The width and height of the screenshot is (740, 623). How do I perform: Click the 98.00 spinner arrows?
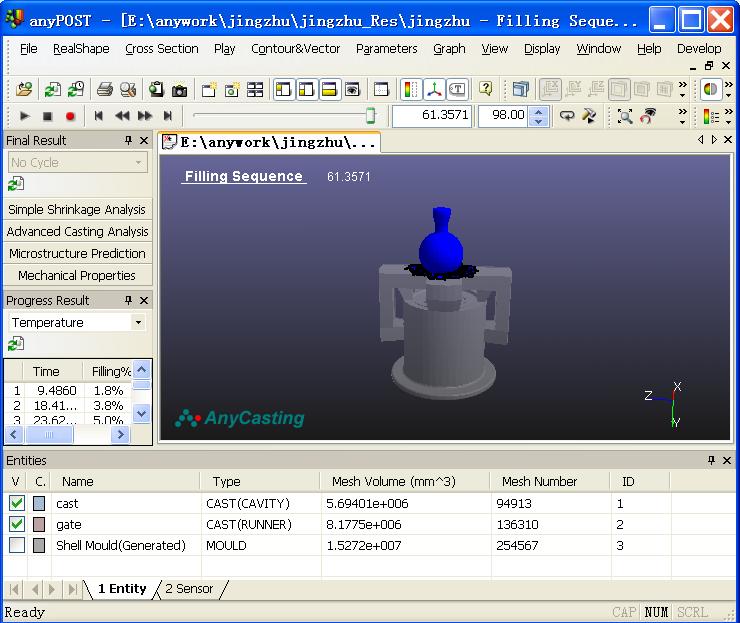[x=538, y=116]
